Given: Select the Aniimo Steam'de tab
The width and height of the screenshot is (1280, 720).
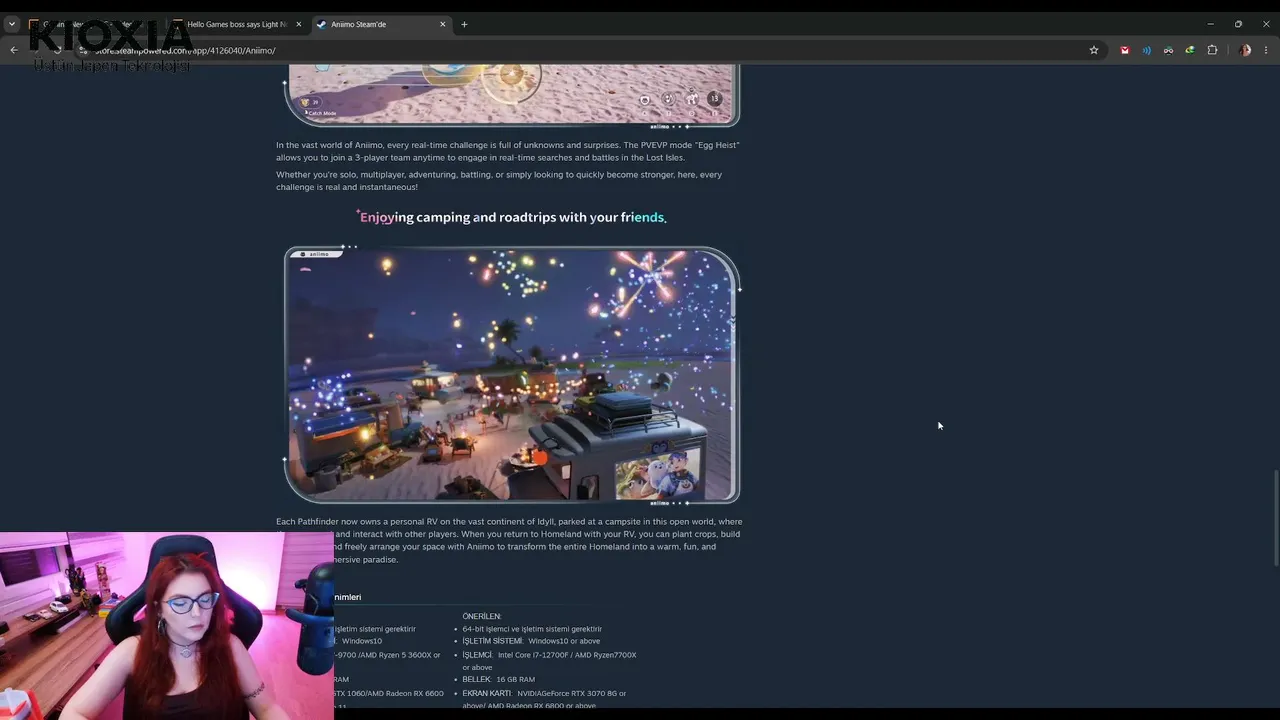Looking at the screenshot, I should click(380, 24).
